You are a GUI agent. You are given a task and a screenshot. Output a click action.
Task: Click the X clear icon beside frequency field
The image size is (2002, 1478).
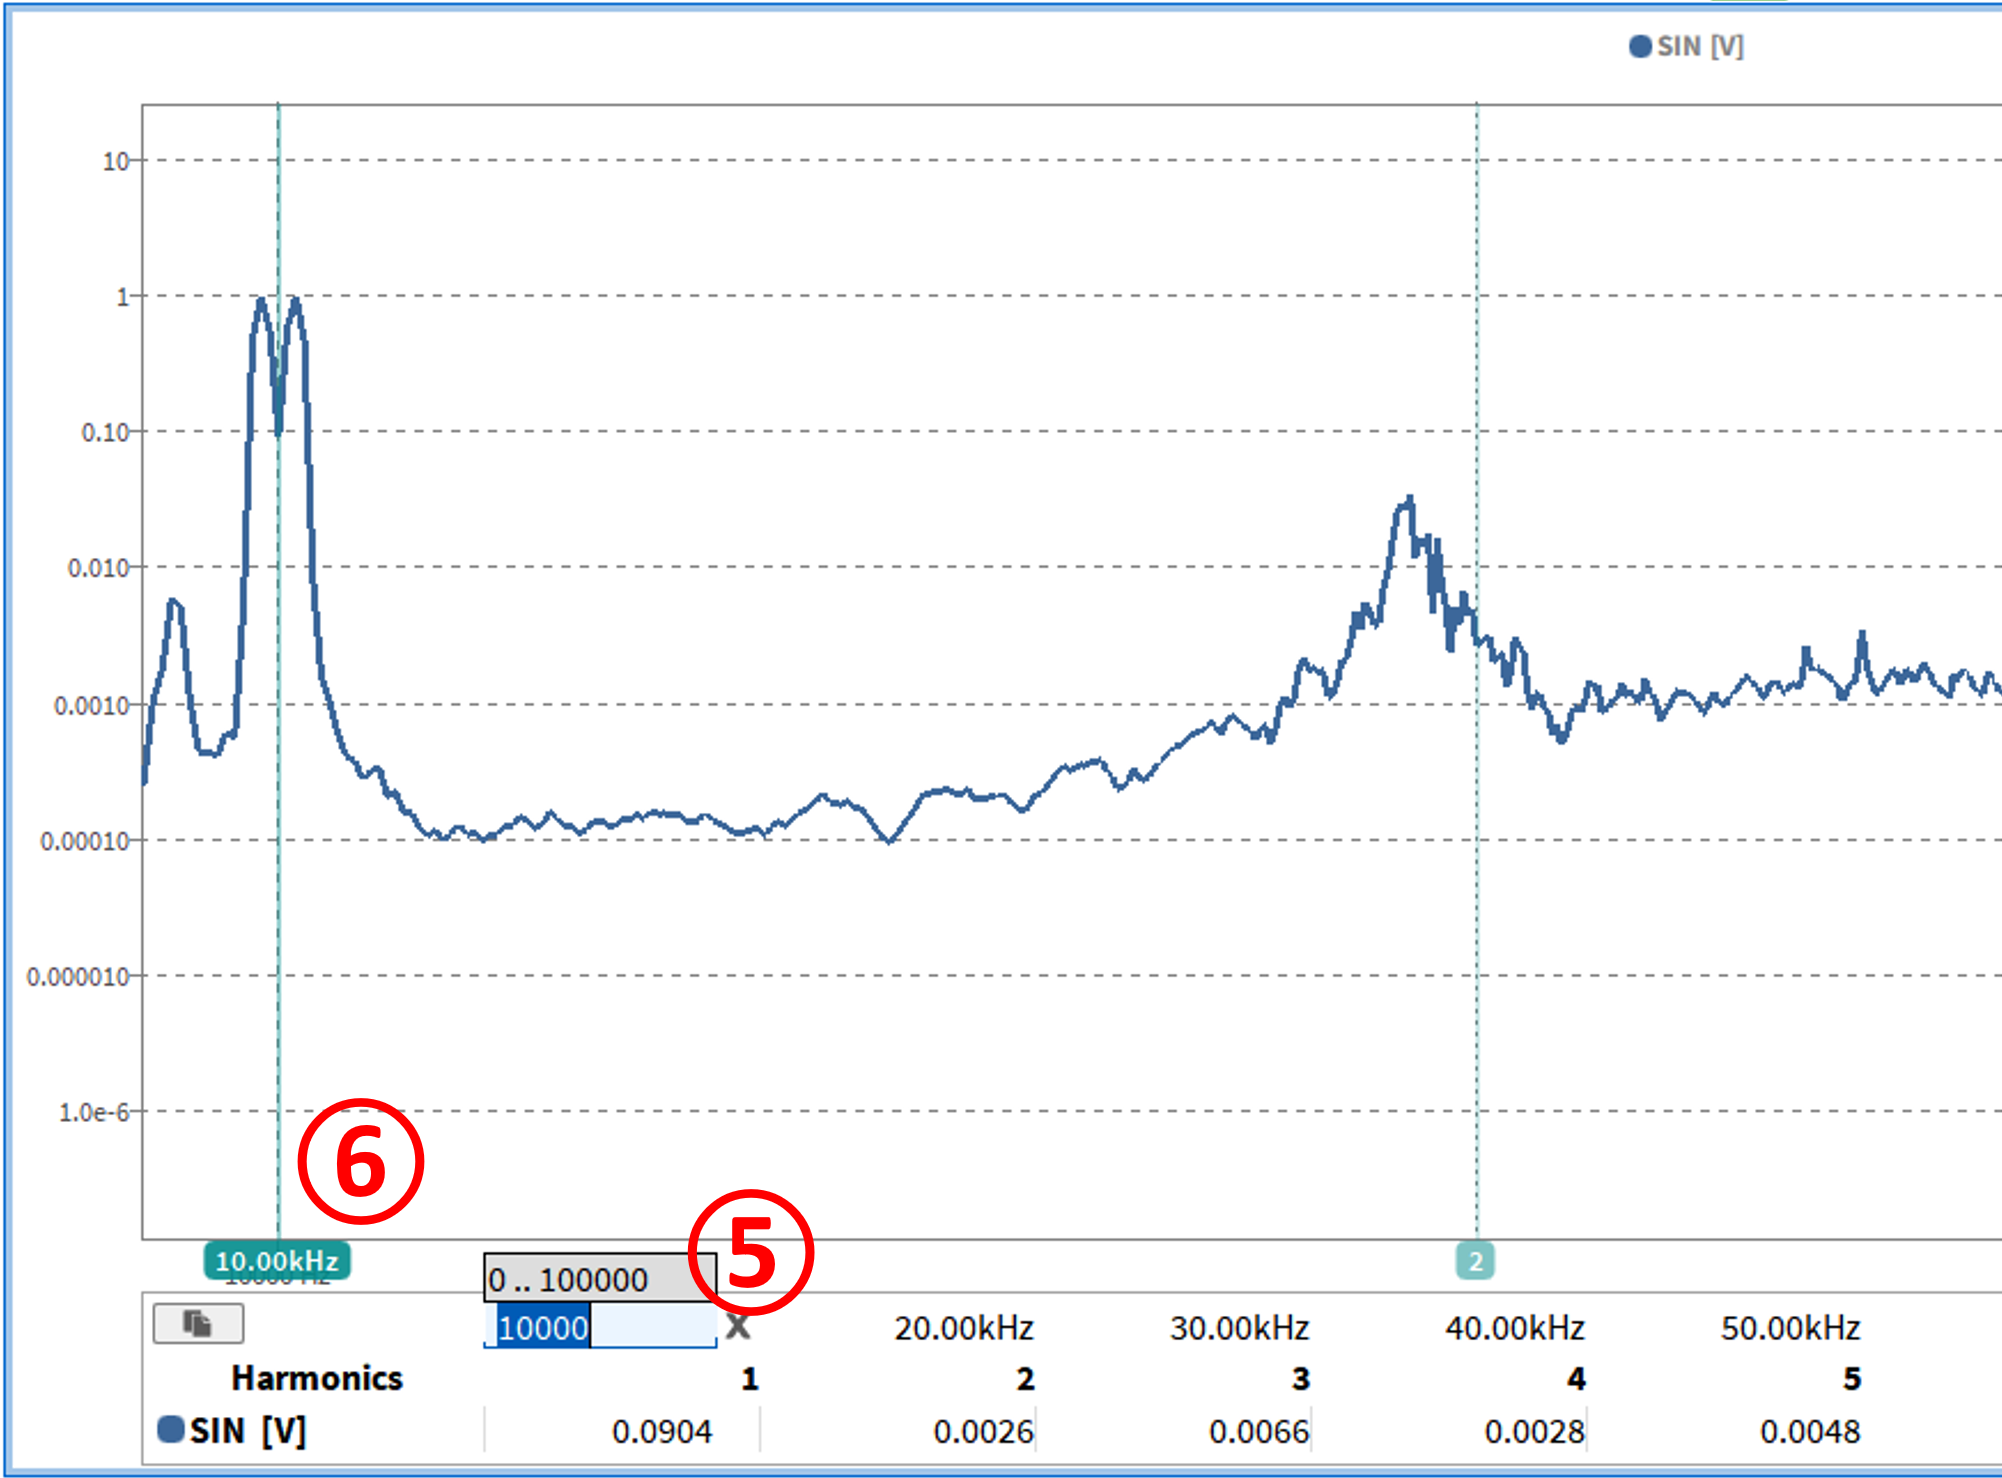pos(738,1327)
